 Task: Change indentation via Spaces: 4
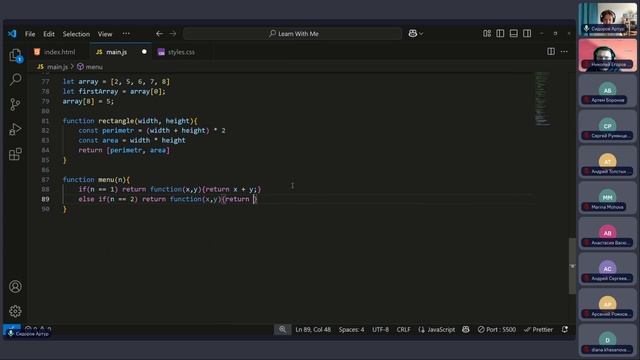point(351,329)
